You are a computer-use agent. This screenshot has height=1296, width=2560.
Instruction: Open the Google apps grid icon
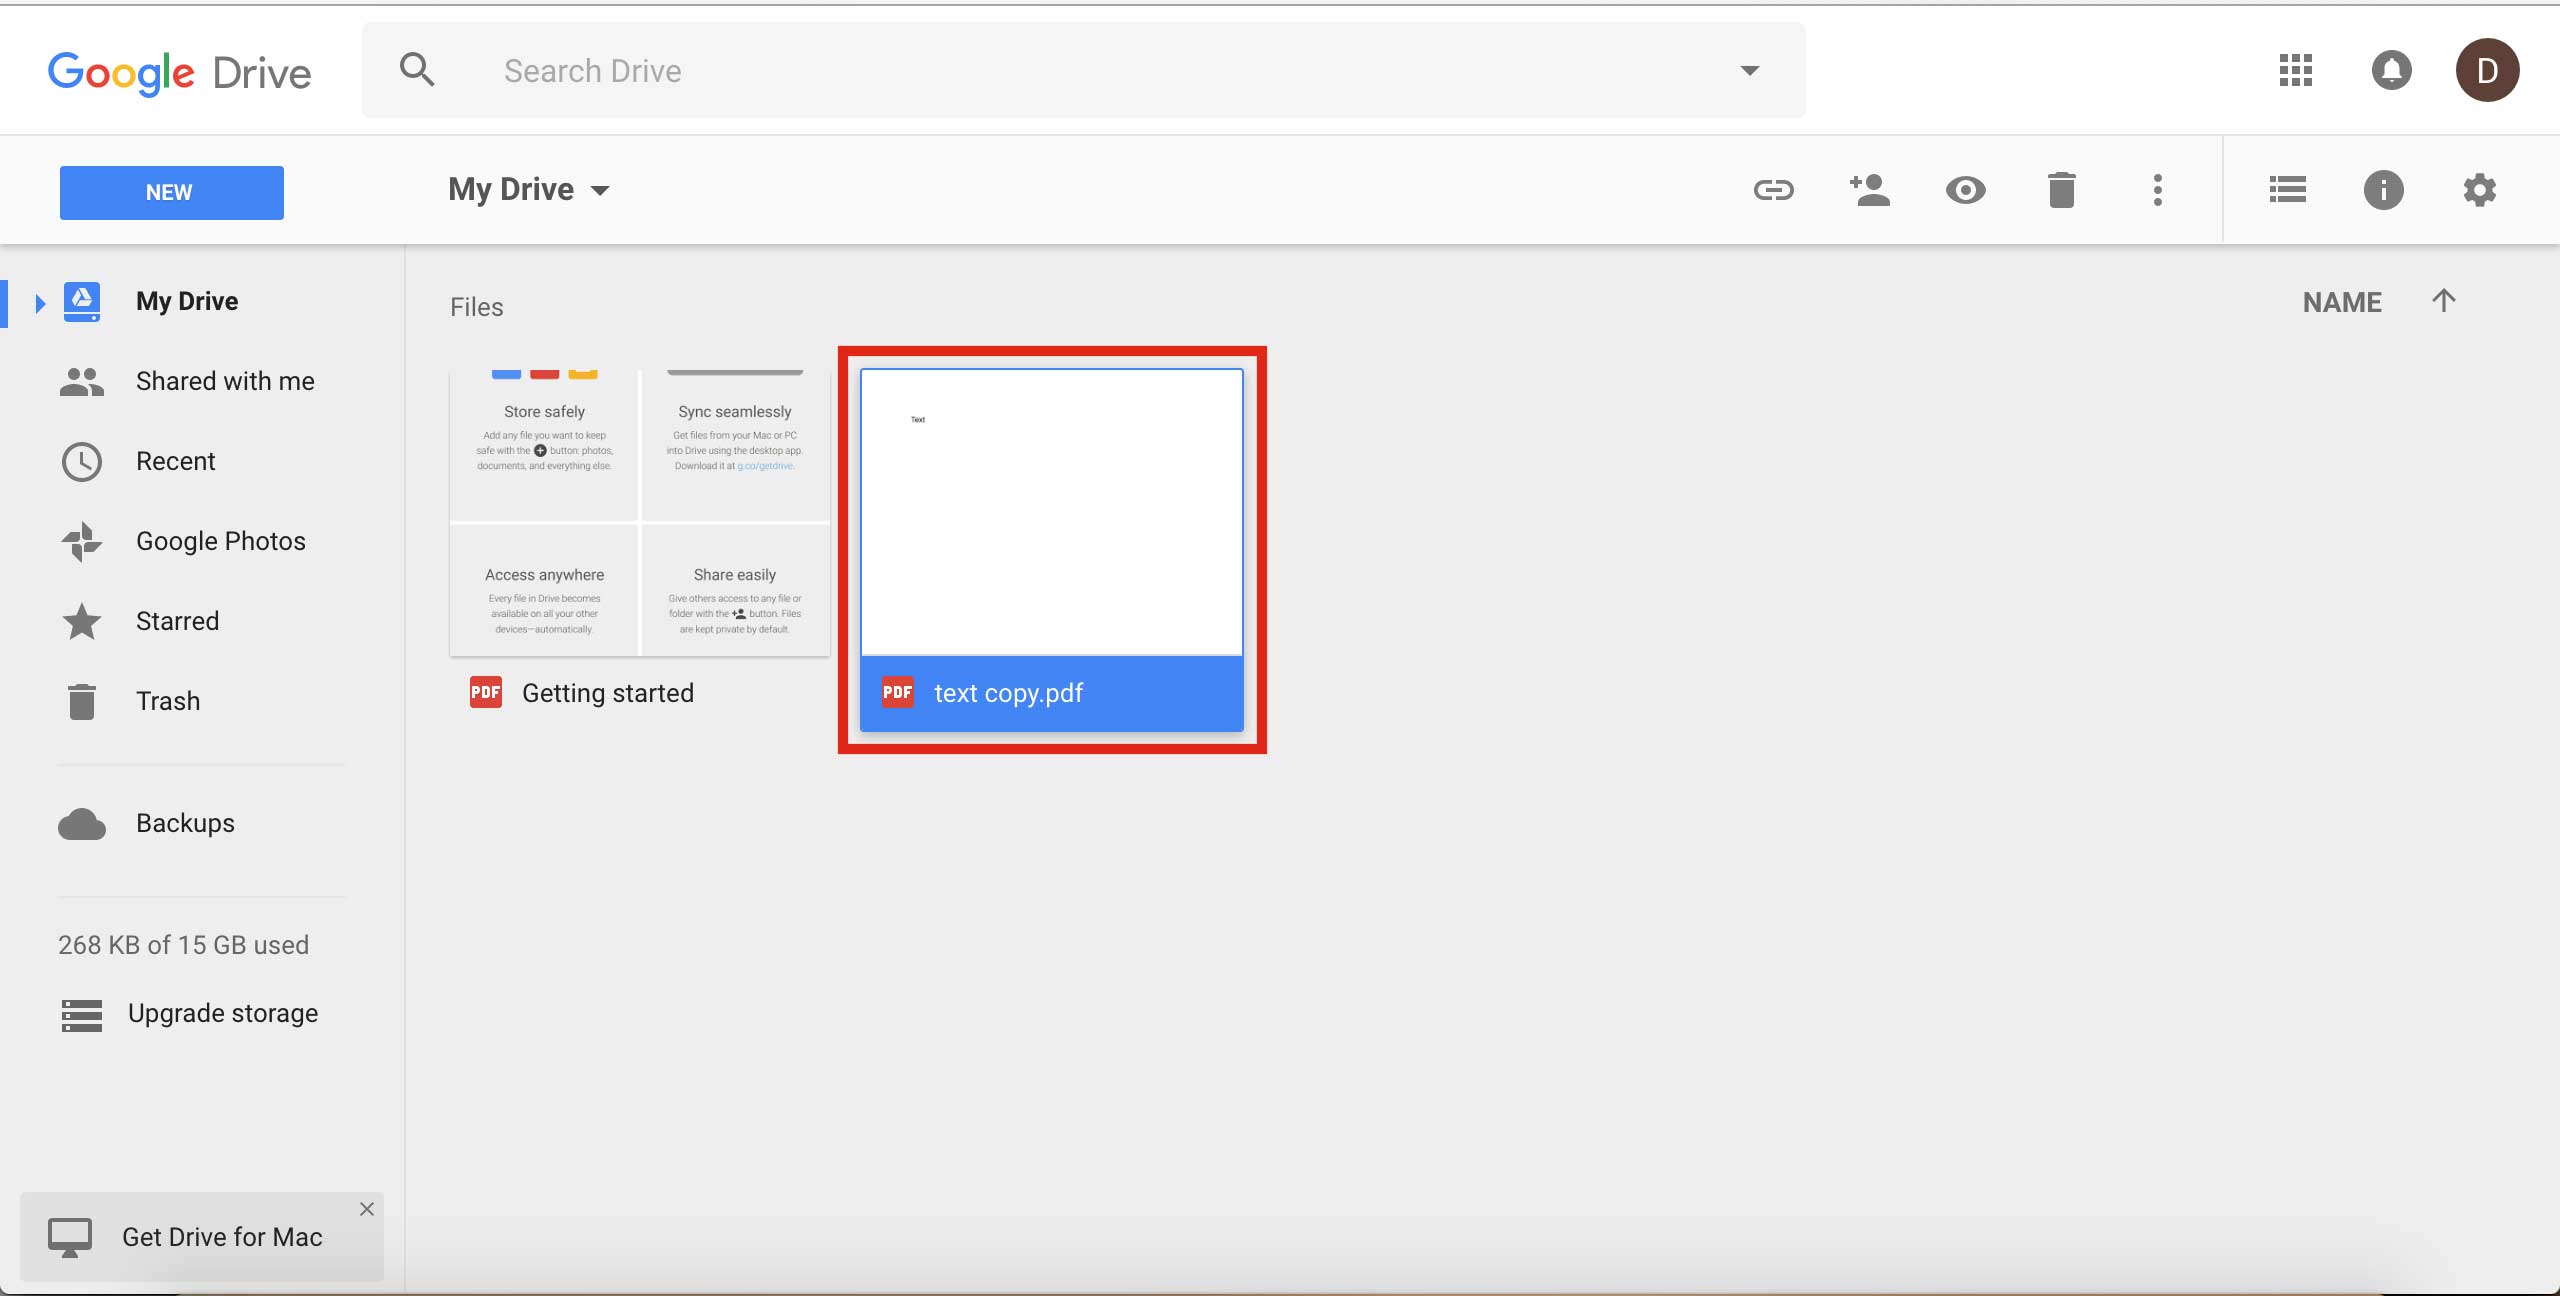(2295, 70)
